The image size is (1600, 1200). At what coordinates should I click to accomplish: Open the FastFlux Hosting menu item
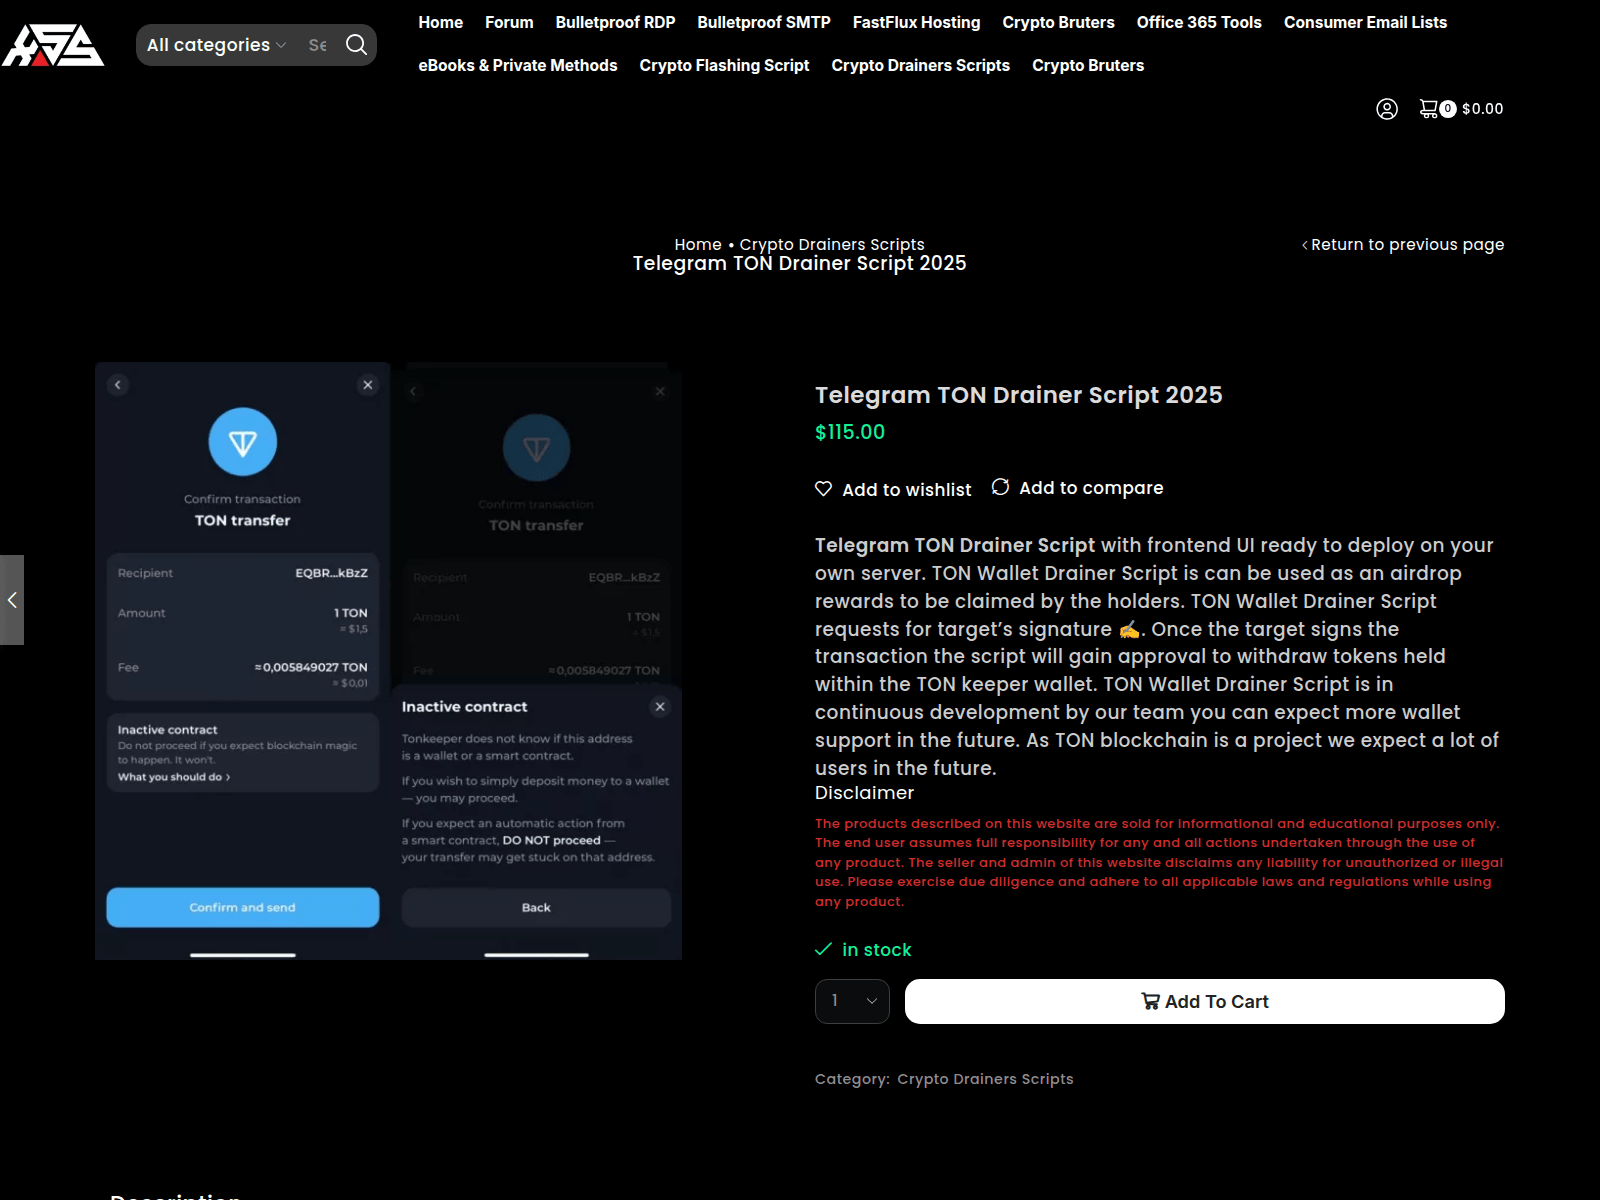[916, 22]
